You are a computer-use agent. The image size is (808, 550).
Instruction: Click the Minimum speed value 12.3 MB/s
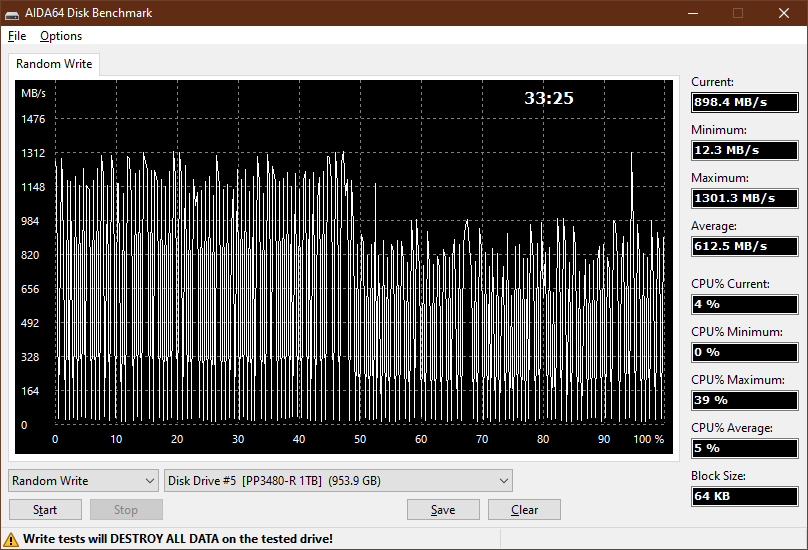[745, 150]
